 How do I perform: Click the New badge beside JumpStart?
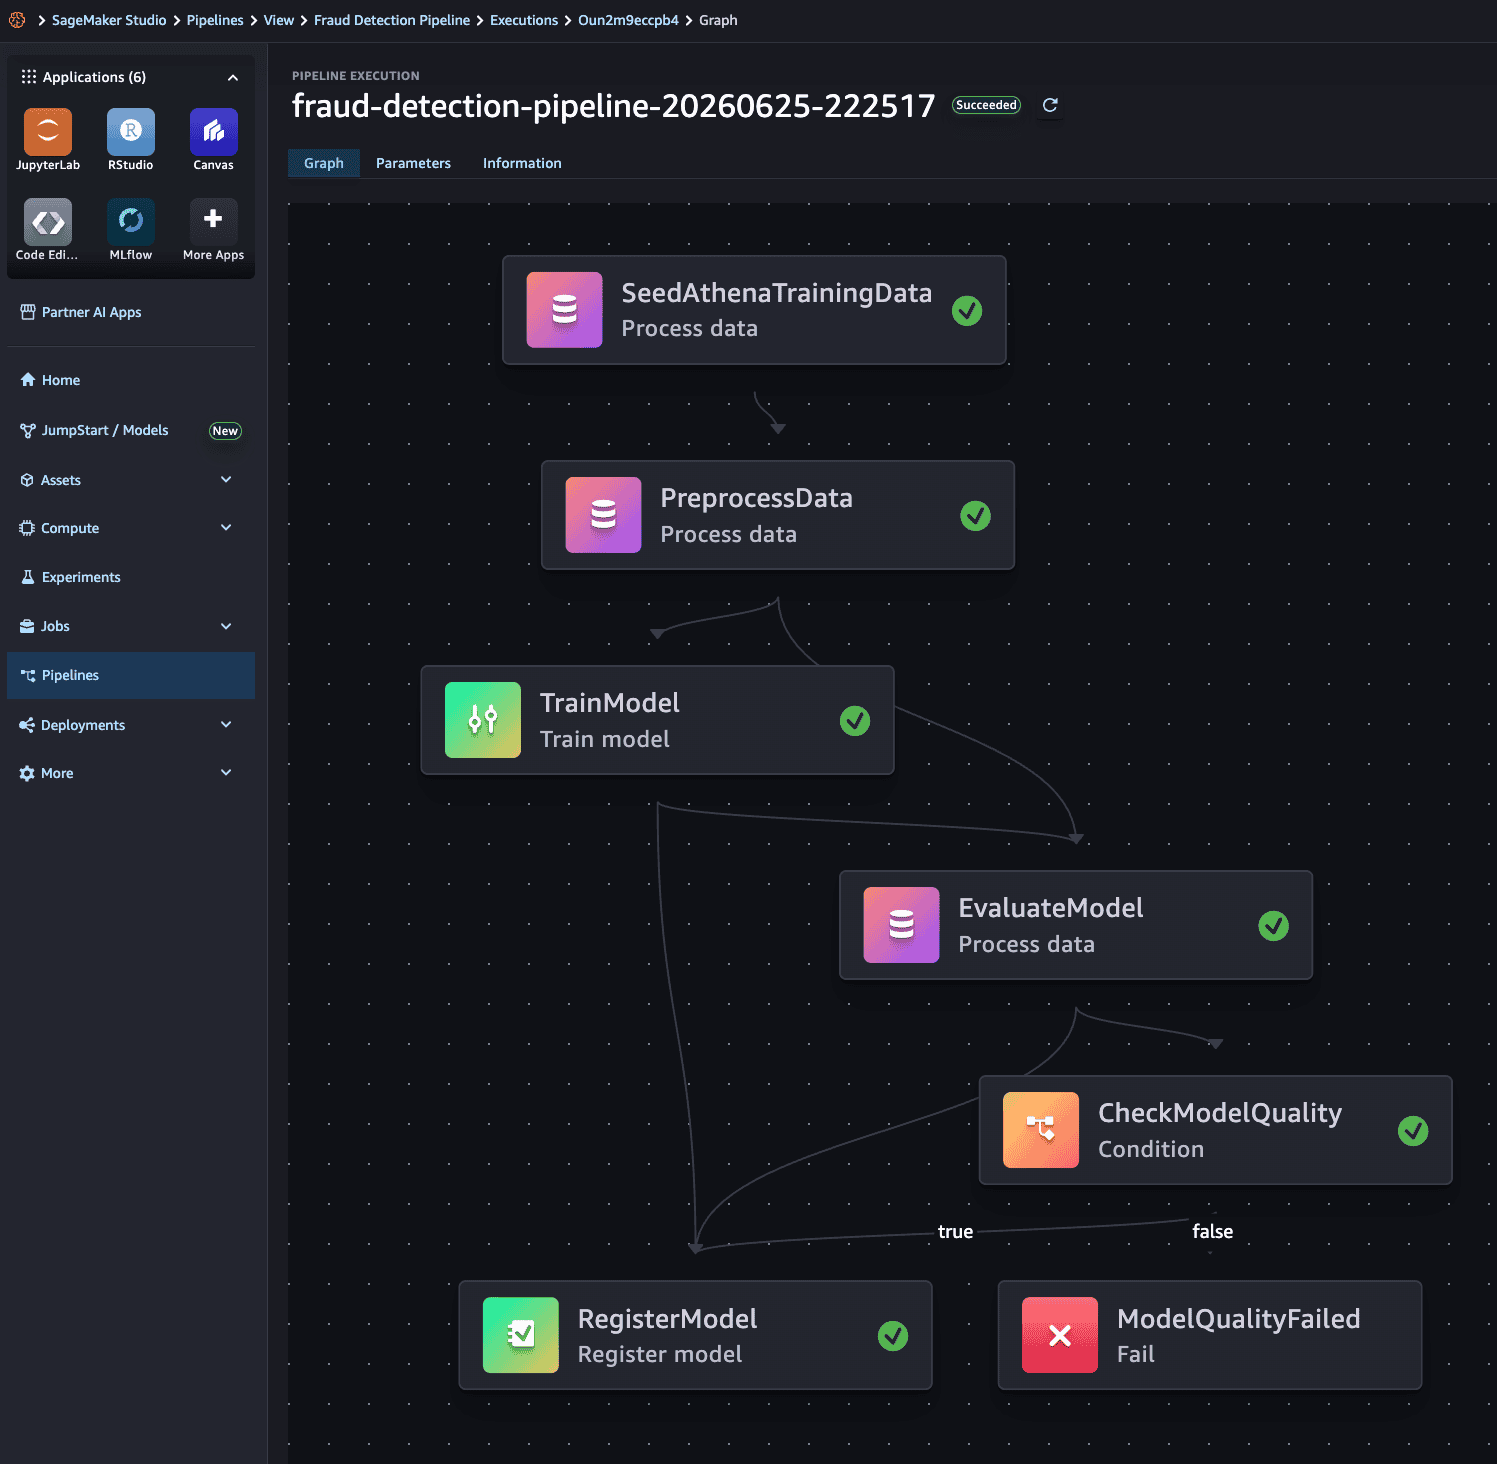[x=225, y=431]
